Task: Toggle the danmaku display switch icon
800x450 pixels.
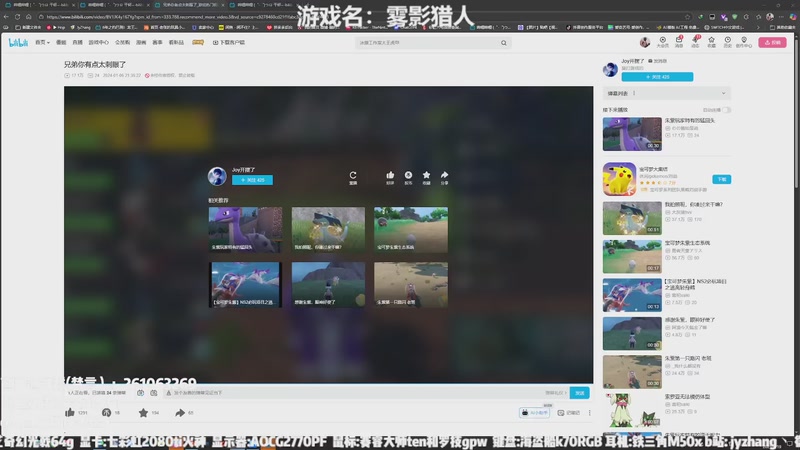Action: [x=140, y=392]
